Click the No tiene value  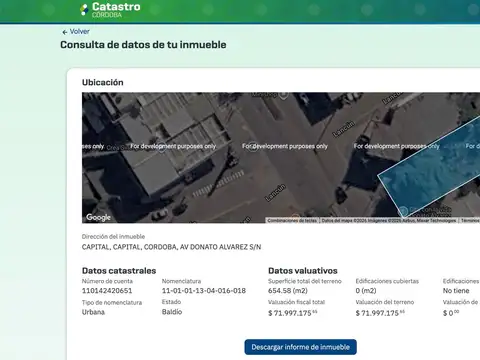tap(456, 291)
